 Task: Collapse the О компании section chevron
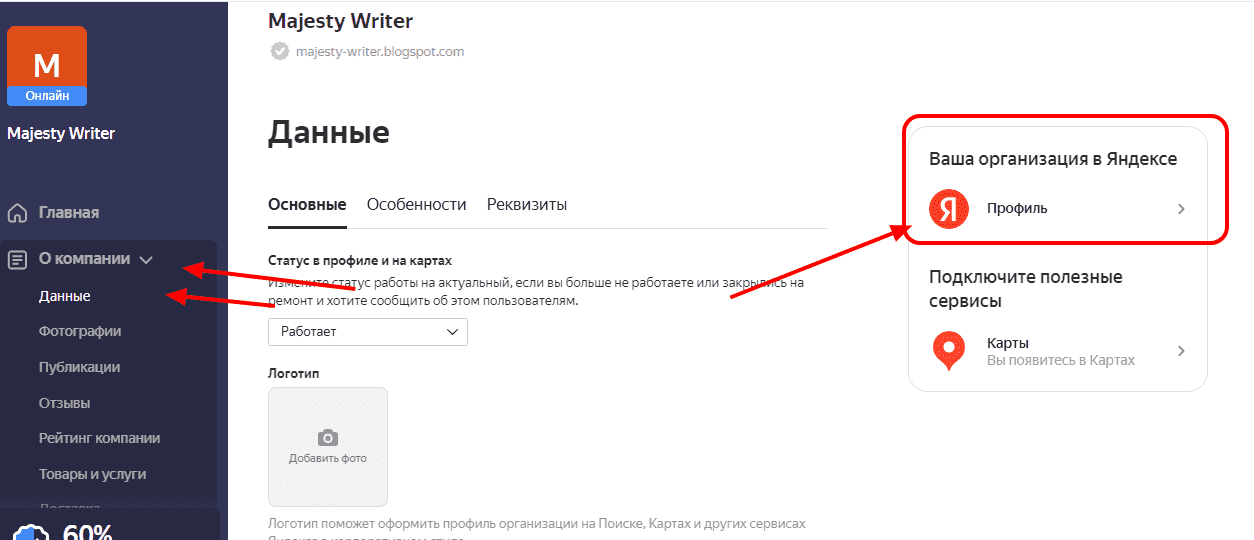(x=146, y=260)
